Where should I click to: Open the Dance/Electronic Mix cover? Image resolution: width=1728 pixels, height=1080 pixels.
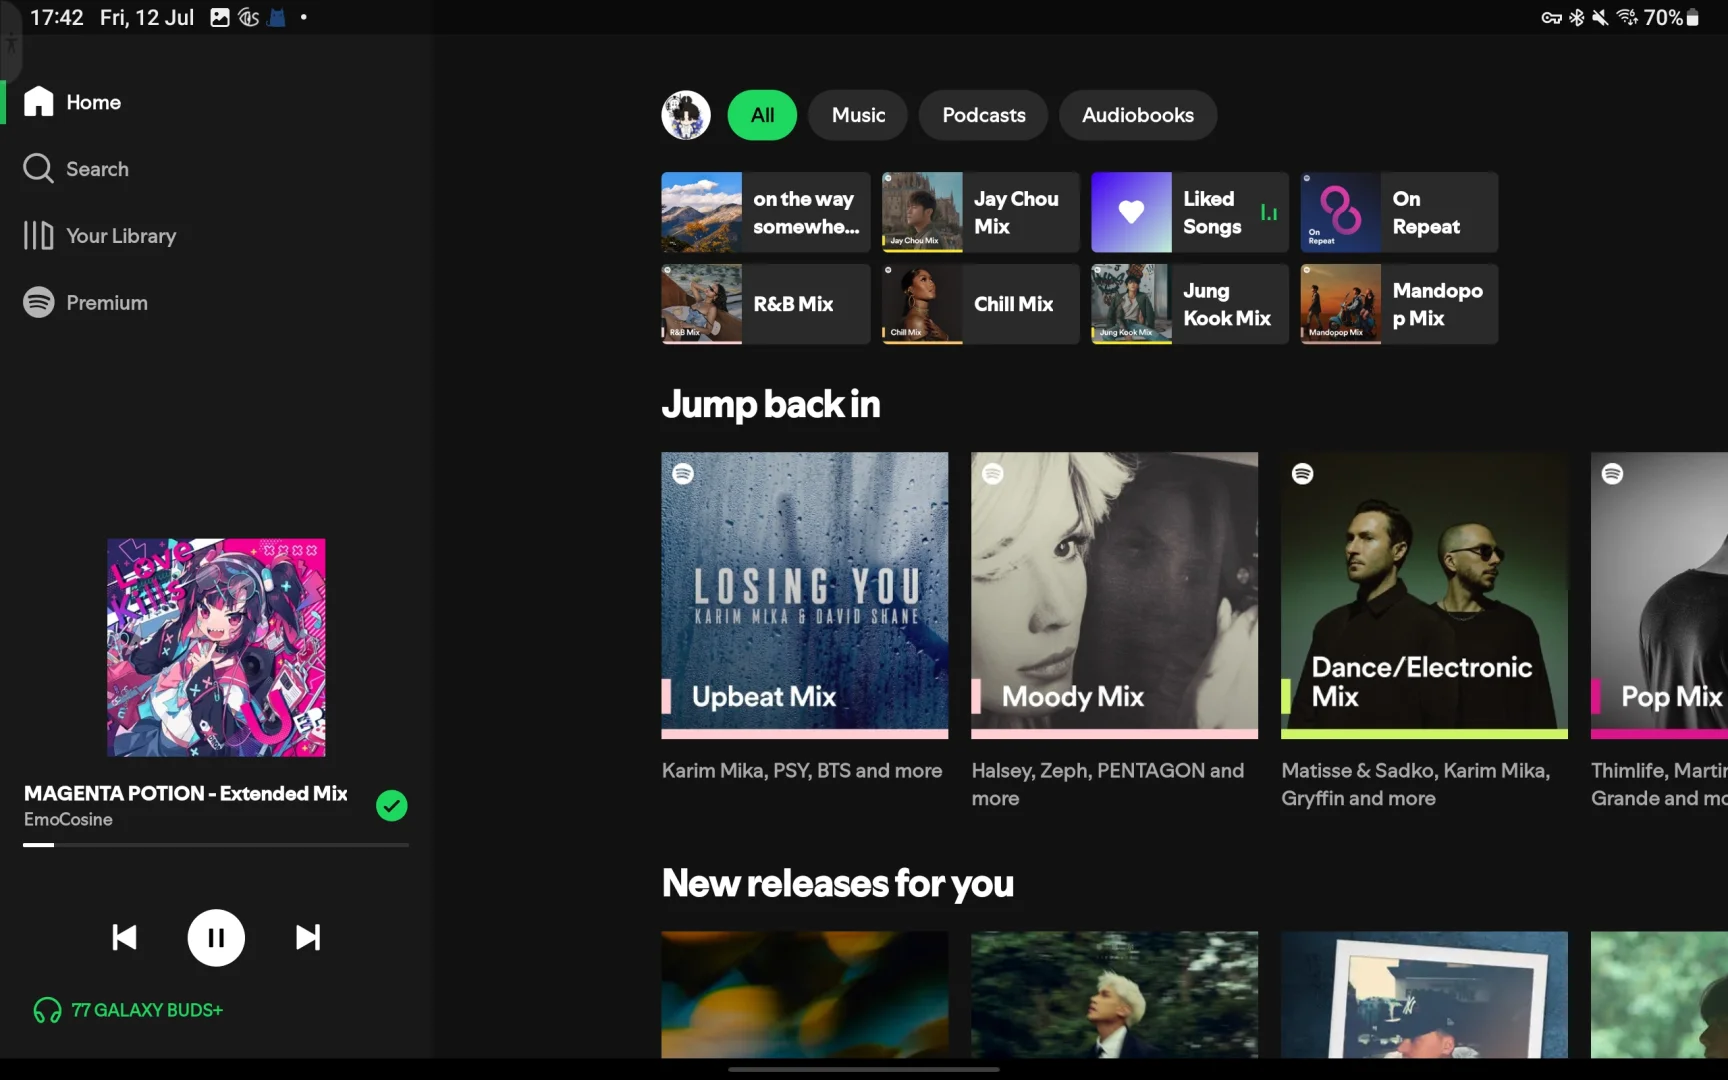tap(1425, 595)
